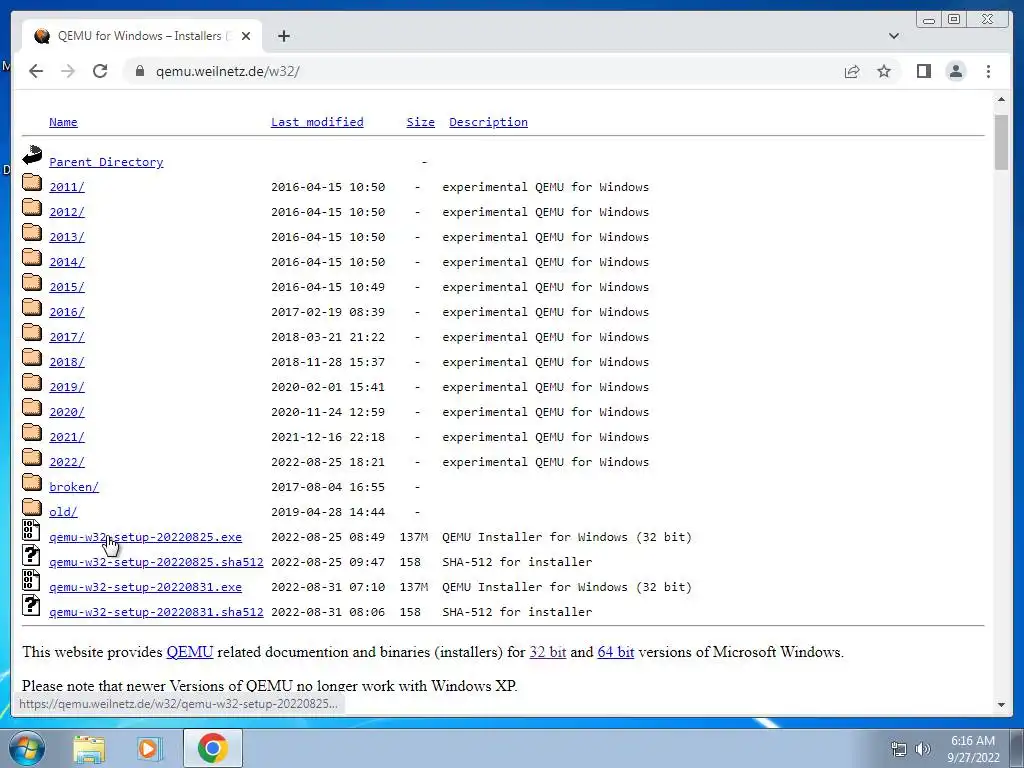Click the browser forward arrow
The height and width of the screenshot is (768, 1024).
point(68,71)
